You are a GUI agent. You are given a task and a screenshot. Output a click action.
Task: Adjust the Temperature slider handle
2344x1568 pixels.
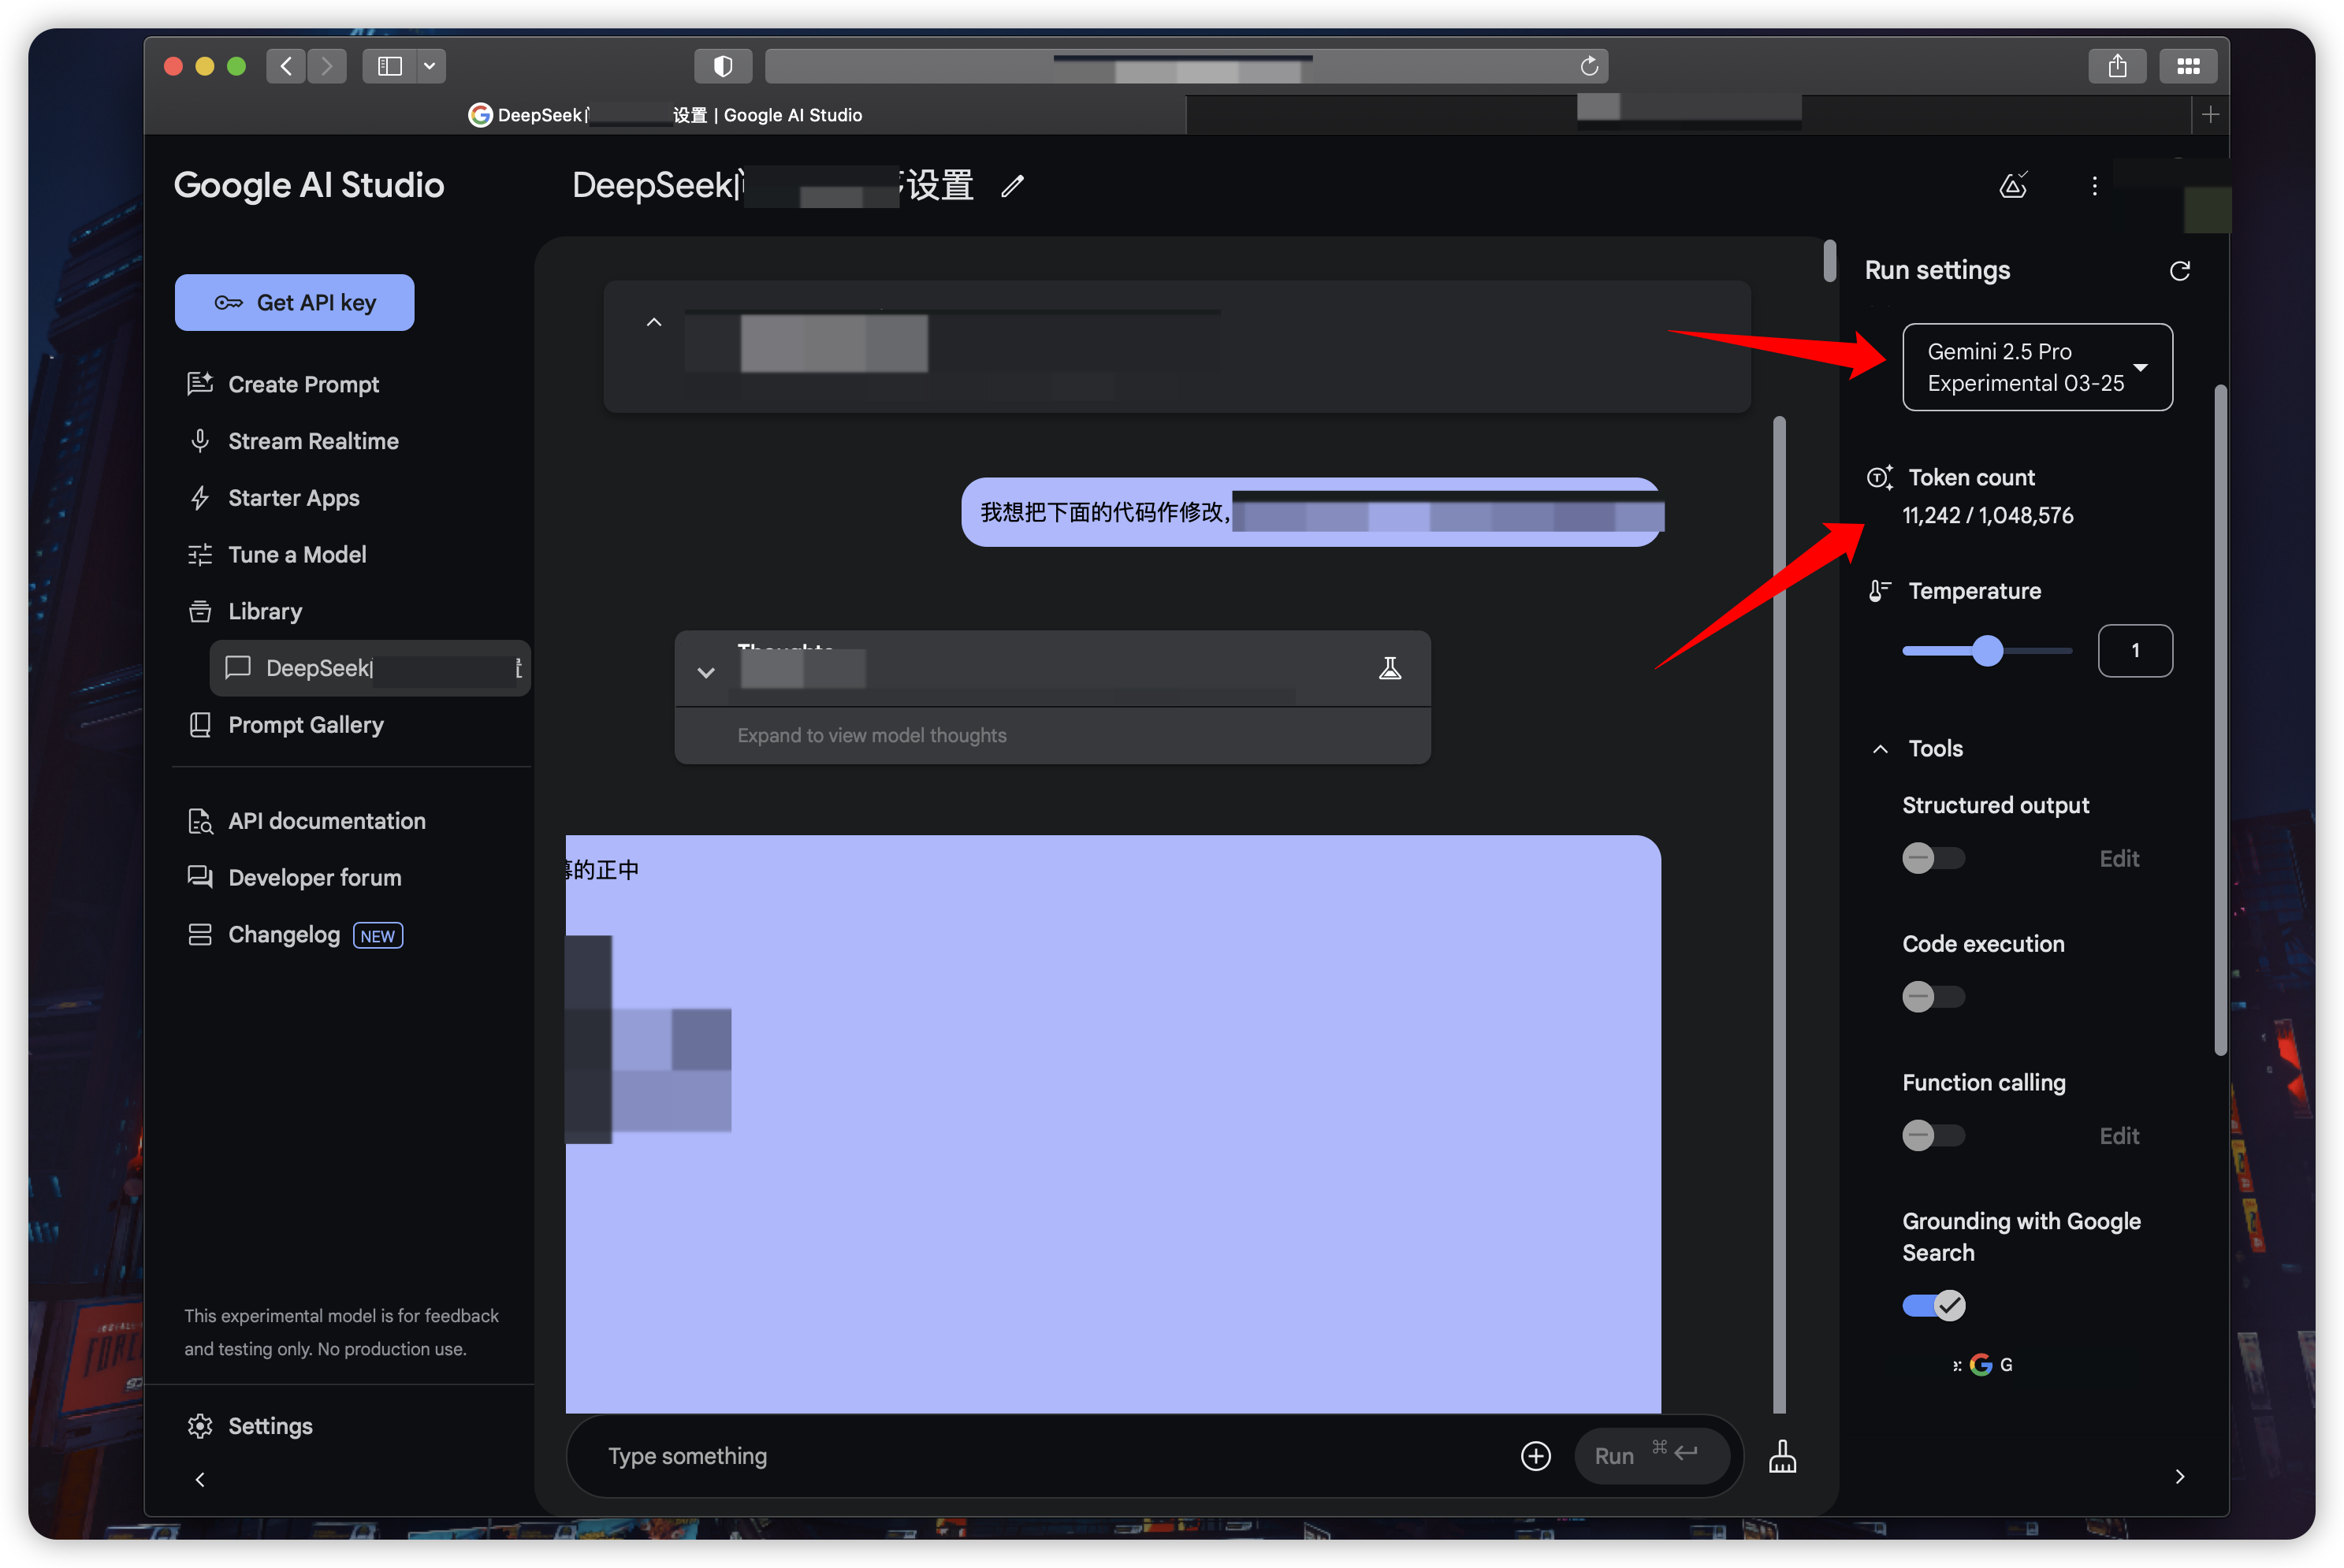(x=1987, y=651)
